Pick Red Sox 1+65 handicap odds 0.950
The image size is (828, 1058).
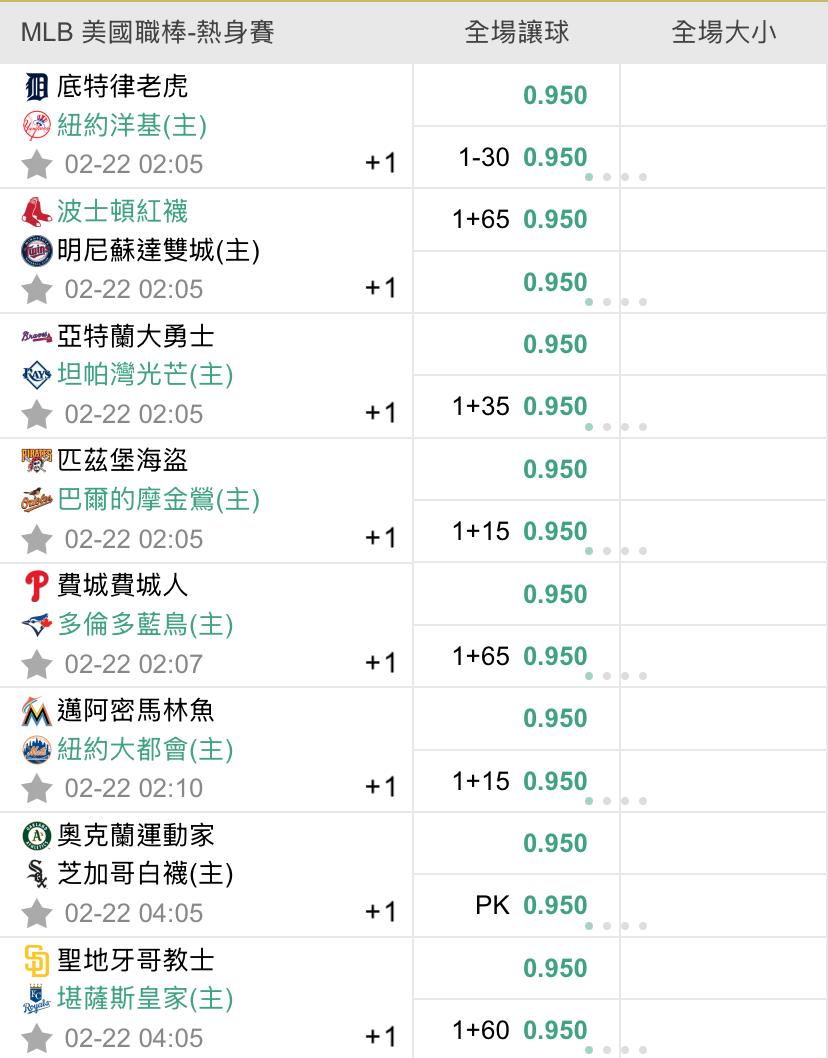(x=555, y=219)
